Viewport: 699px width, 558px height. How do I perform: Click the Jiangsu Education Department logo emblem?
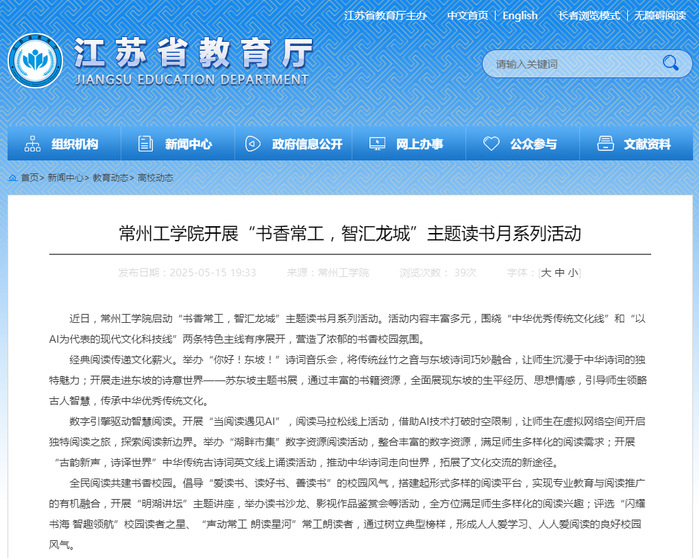[x=35, y=60]
